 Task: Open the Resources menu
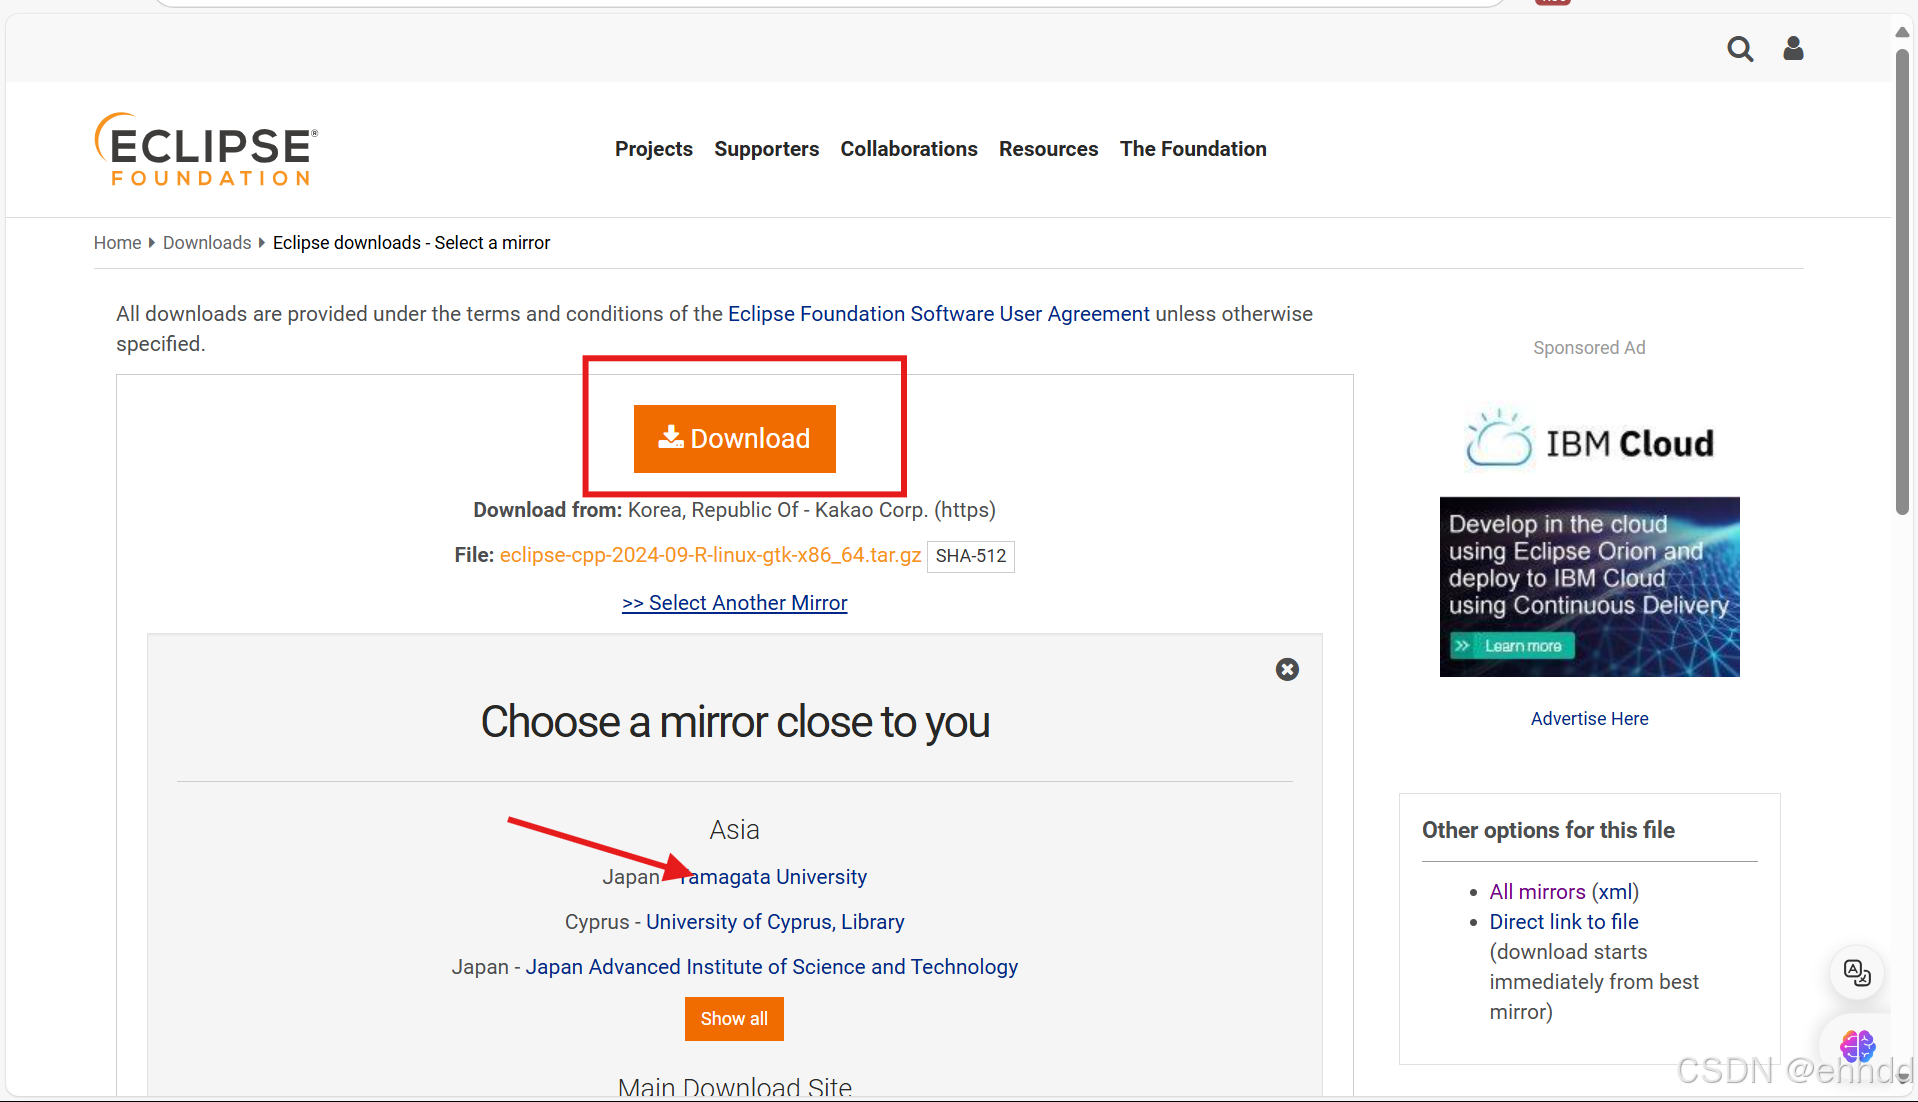coord(1048,149)
